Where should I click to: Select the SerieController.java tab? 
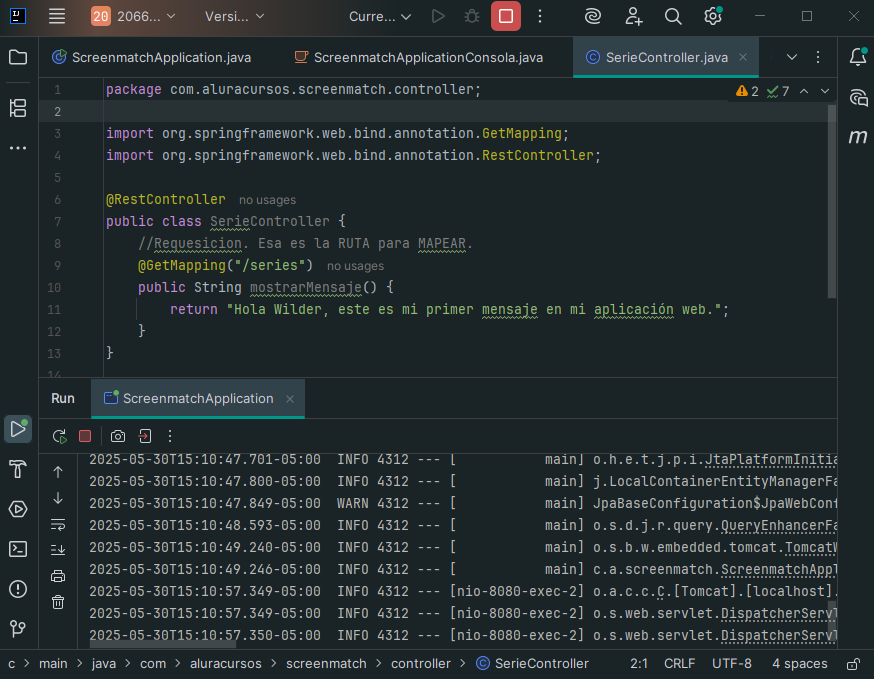click(667, 57)
